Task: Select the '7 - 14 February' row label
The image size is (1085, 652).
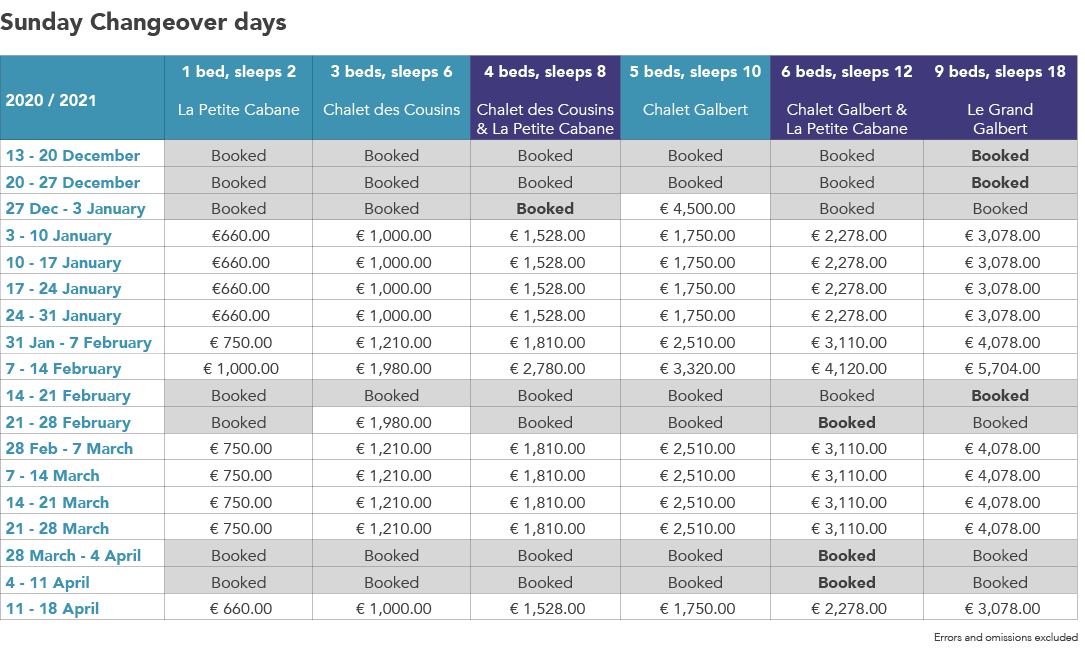Action: 63,369
